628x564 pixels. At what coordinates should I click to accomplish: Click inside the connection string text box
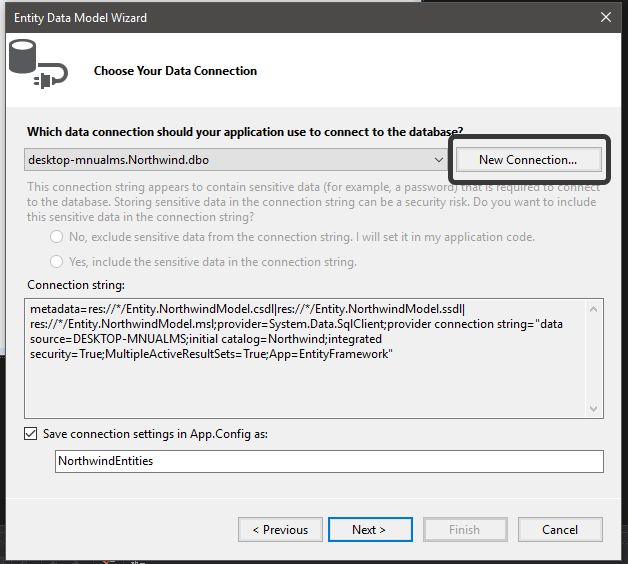[306, 359]
